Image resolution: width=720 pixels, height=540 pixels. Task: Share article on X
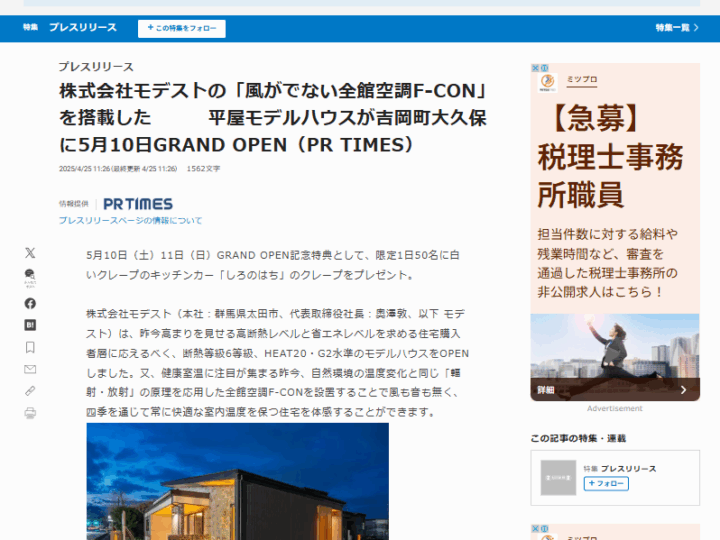click(x=30, y=253)
